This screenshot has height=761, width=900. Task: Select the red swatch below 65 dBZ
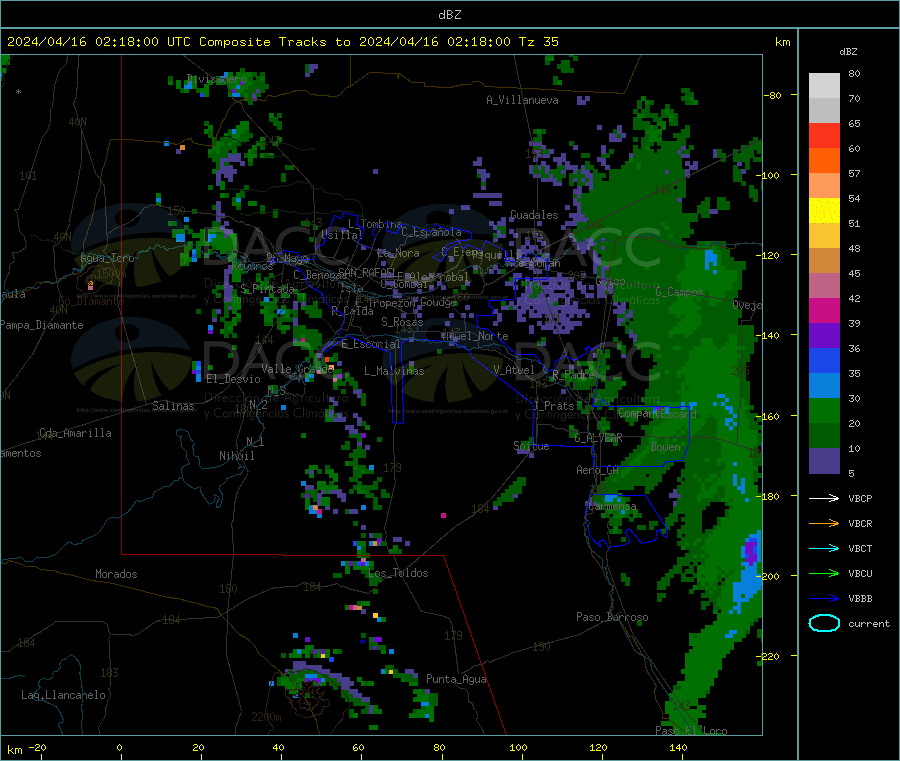click(824, 135)
